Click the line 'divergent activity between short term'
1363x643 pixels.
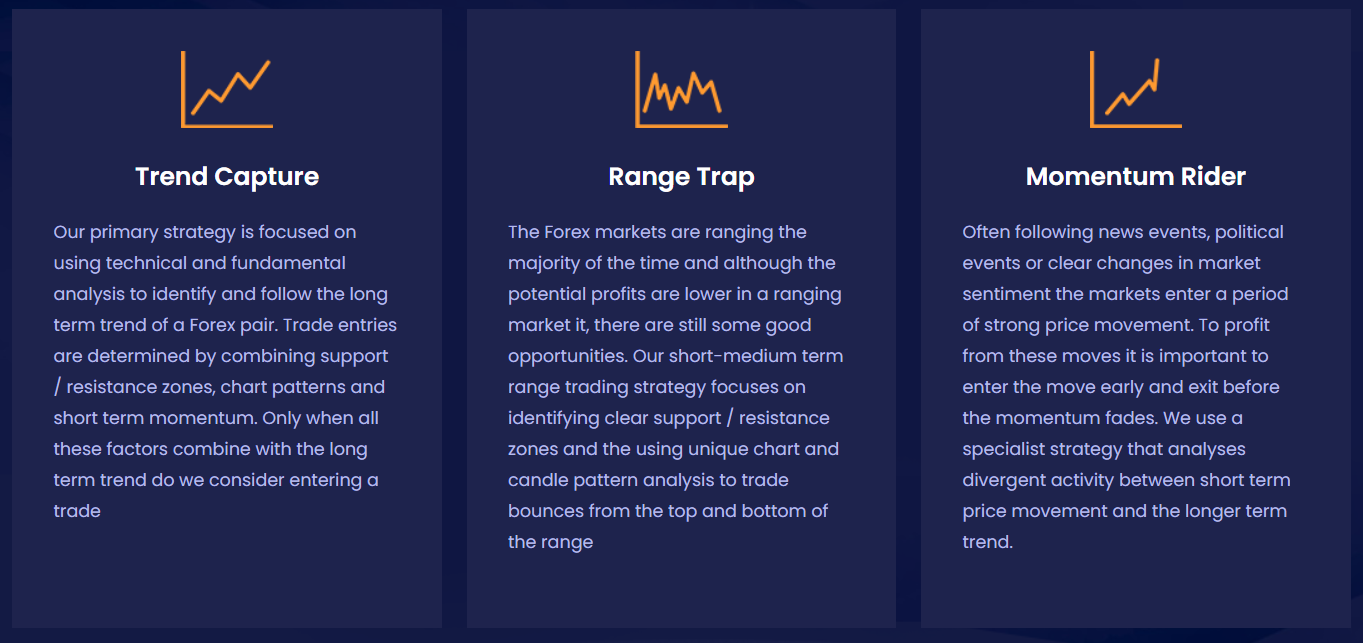click(1126, 480)
